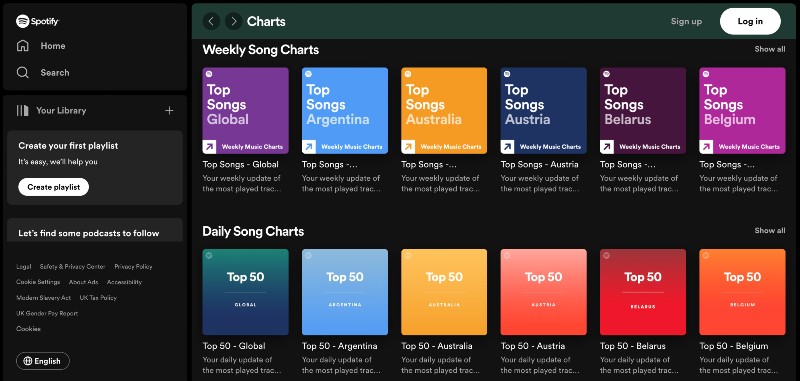
Task: Click arrow icon on Top Songs Australia cover
Action: tap(408, 147)
